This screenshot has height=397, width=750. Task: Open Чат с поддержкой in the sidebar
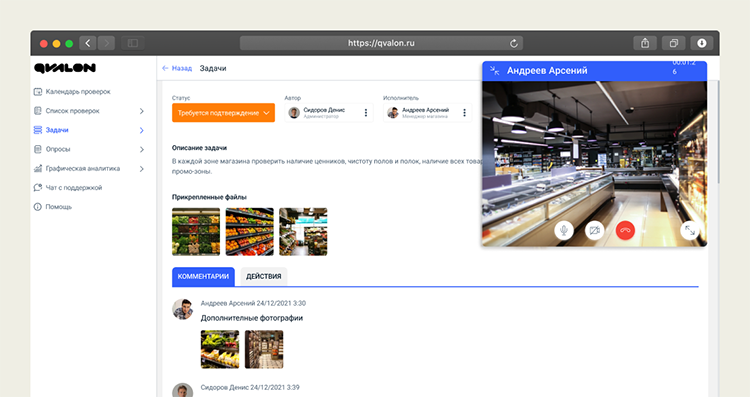coord(68,187)
